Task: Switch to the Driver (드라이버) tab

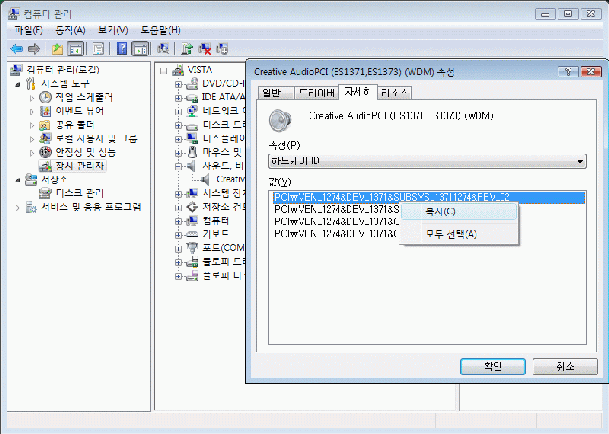Action: [x=316, y=93]
